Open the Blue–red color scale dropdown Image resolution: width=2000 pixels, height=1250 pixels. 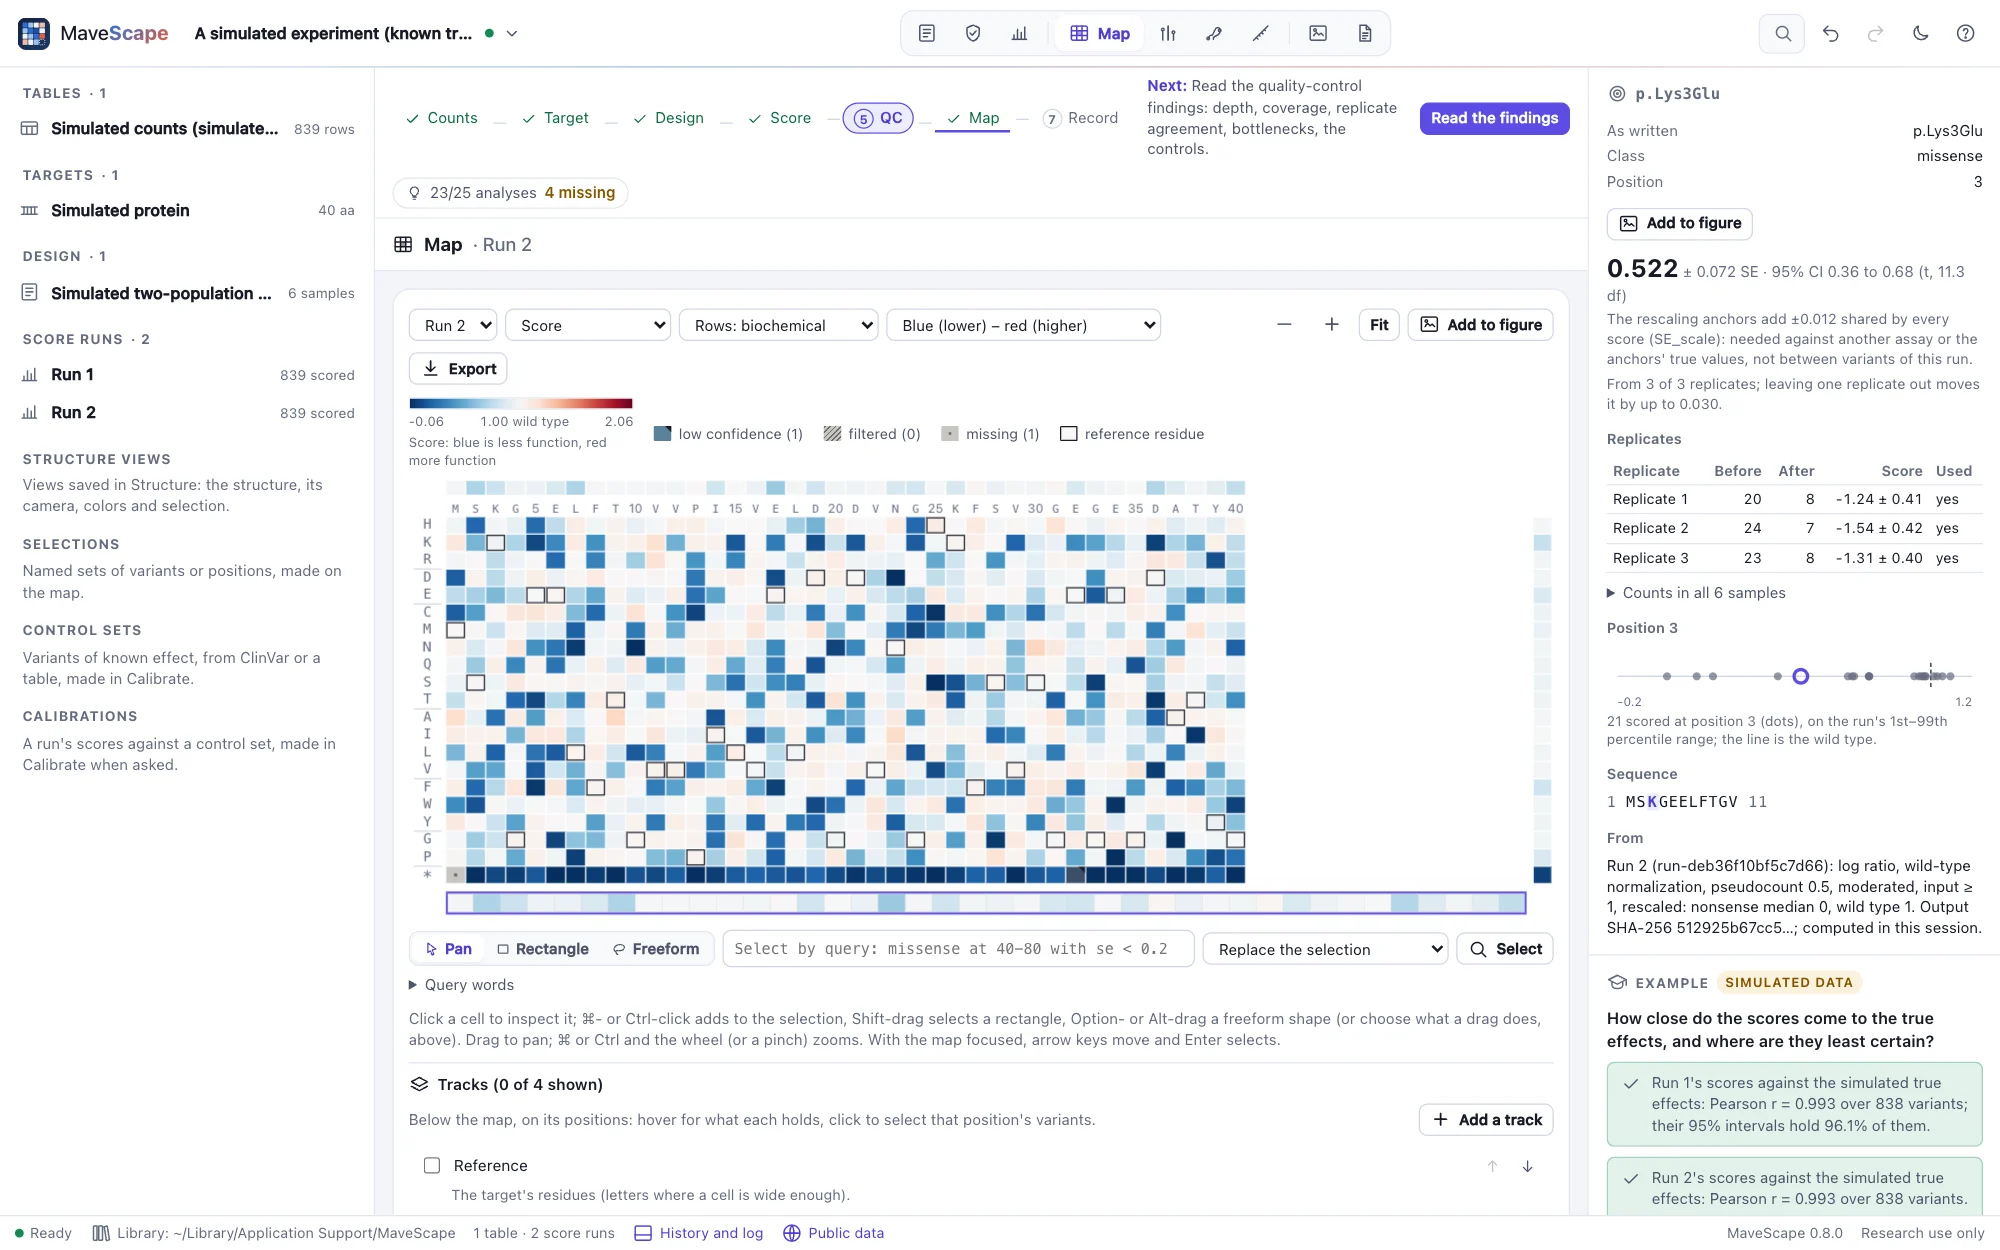click(x=1023, y=325)
